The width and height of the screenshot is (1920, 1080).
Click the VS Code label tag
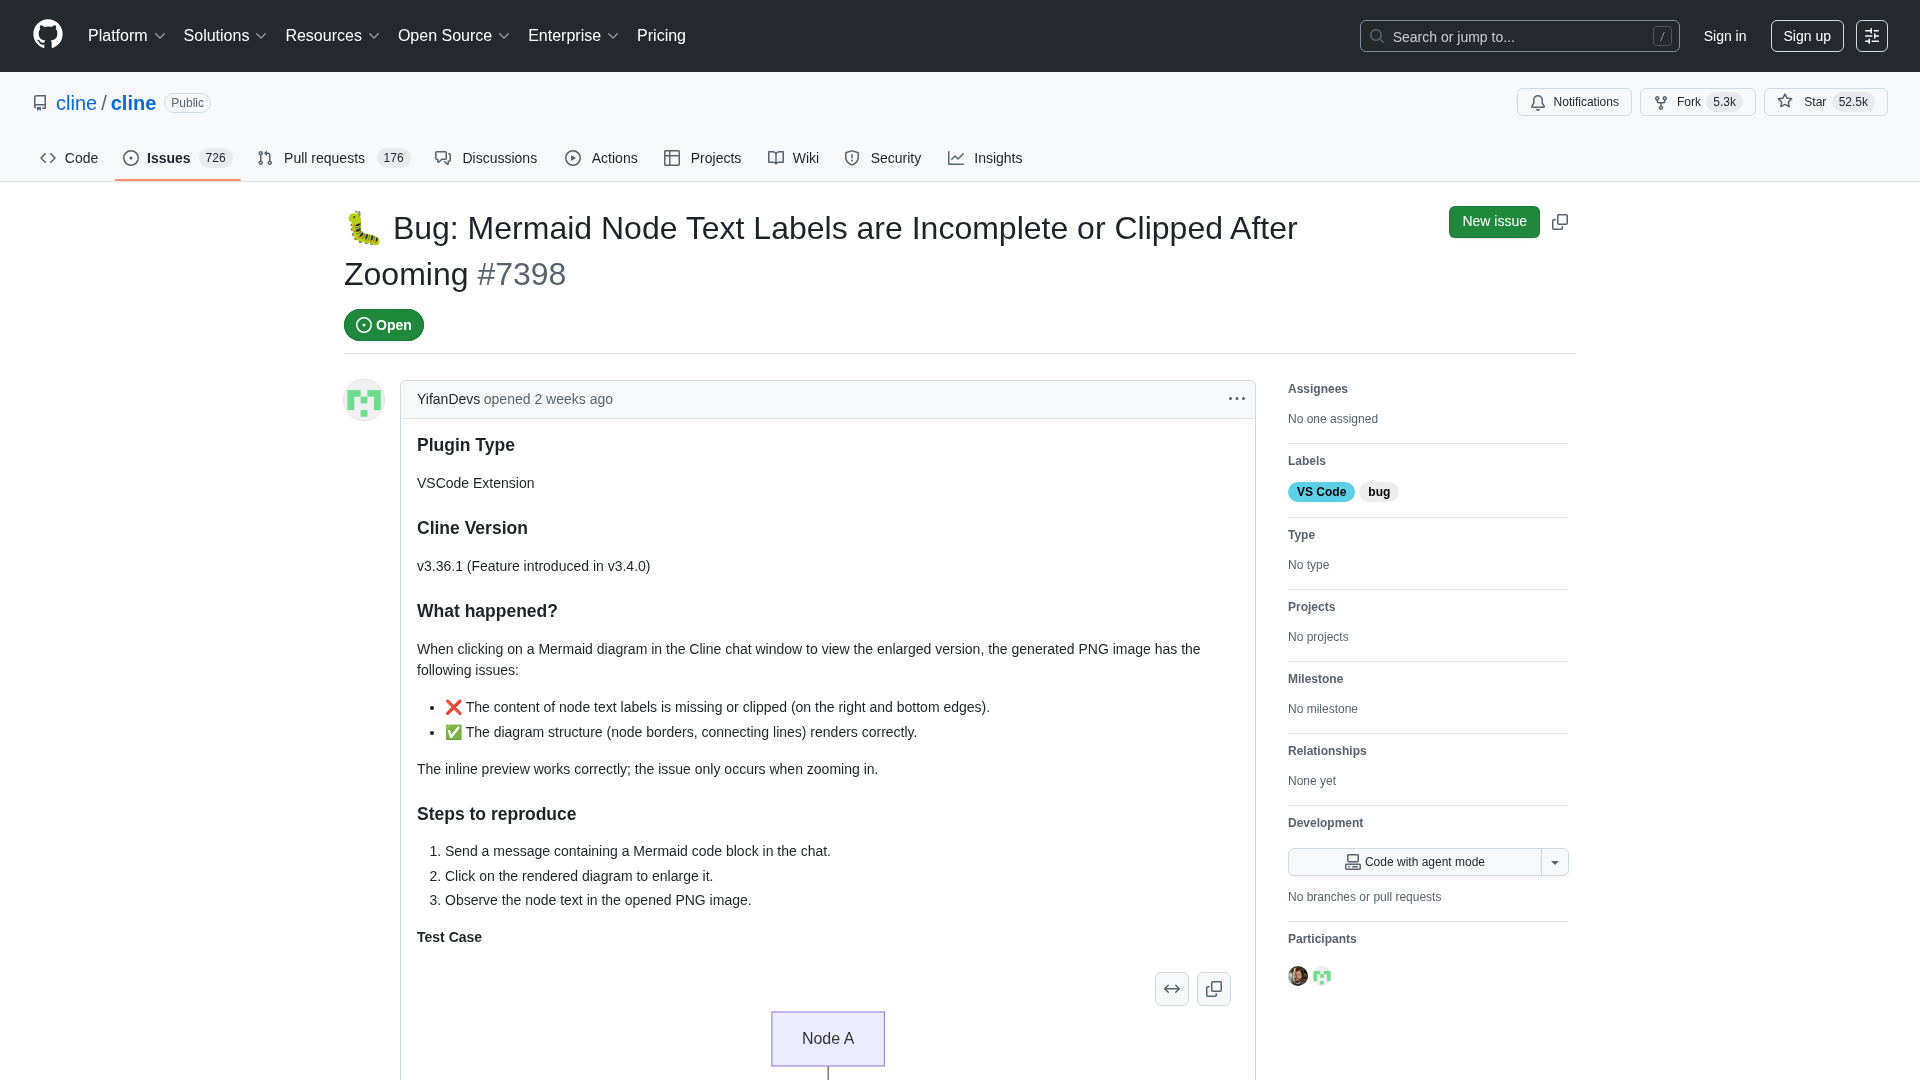click(x=1321, y=492)
